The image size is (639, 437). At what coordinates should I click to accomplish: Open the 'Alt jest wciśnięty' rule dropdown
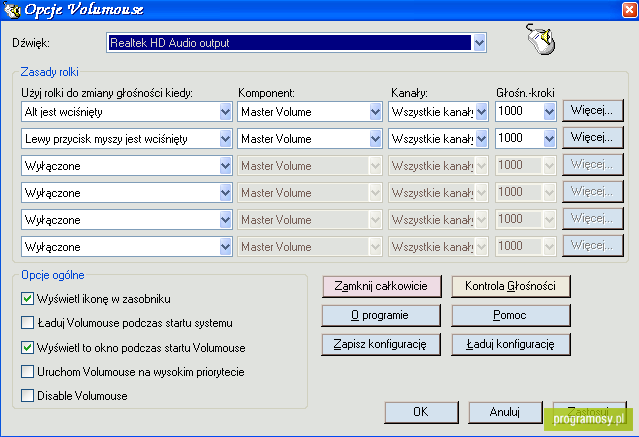click(x=225, y=112)
